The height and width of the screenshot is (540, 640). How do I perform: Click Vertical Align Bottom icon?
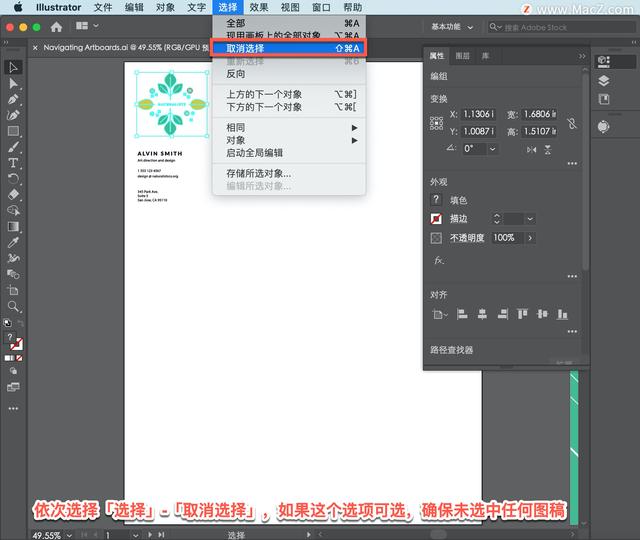coord(562,314)
